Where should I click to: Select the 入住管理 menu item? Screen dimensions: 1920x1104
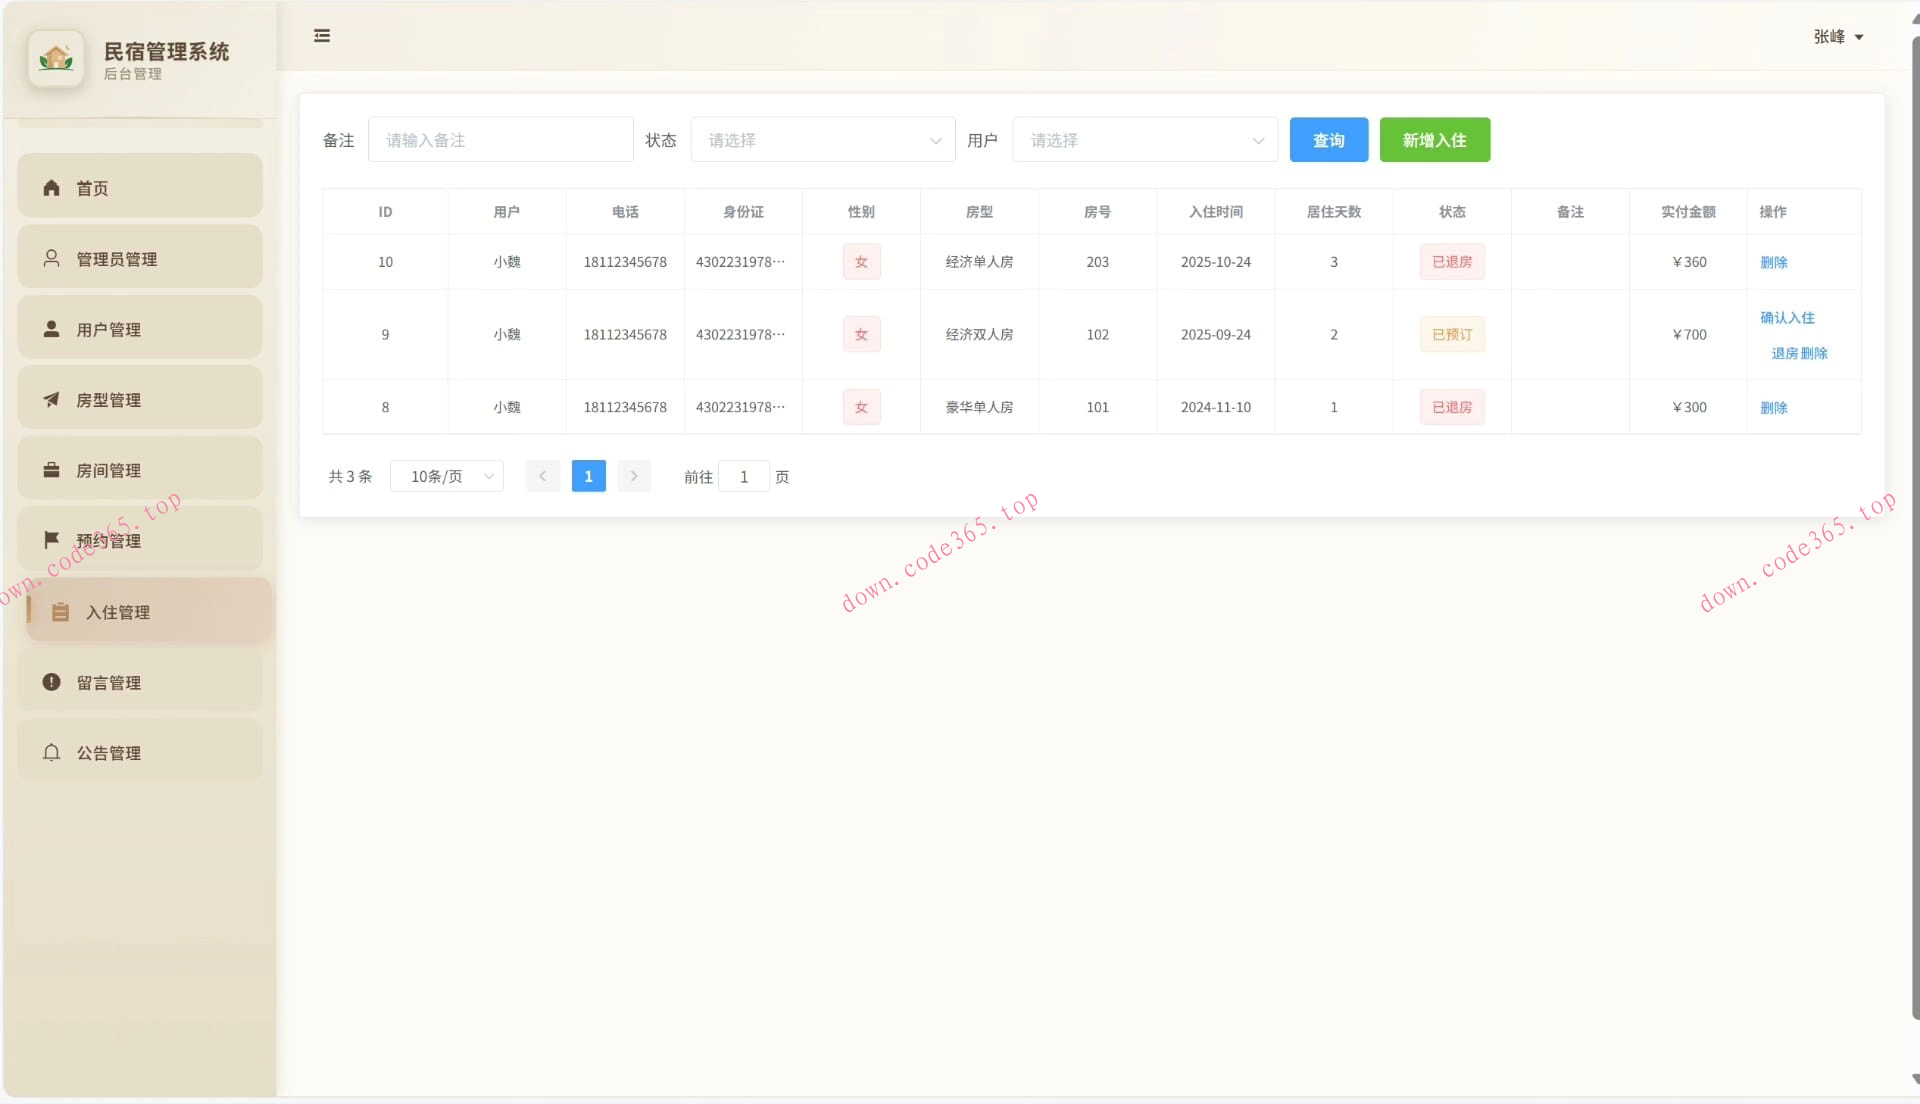tap(148, 612)
